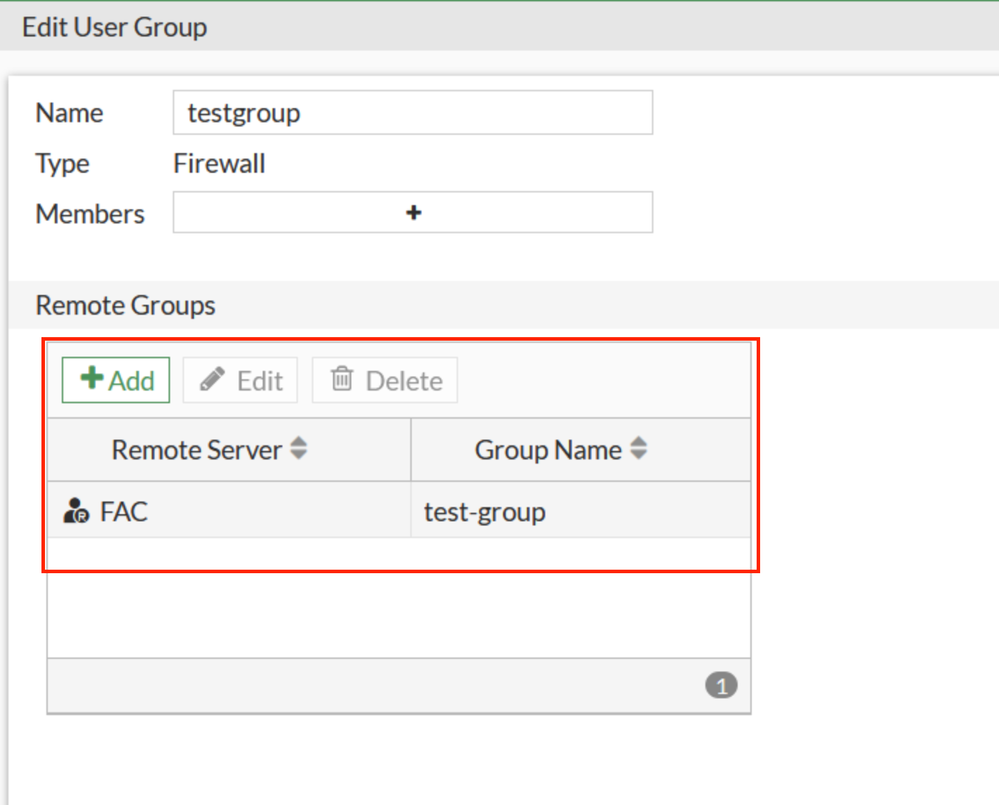Click the Group Name column header text
This screenshot has height=805, width=999.
coord(548,450)
